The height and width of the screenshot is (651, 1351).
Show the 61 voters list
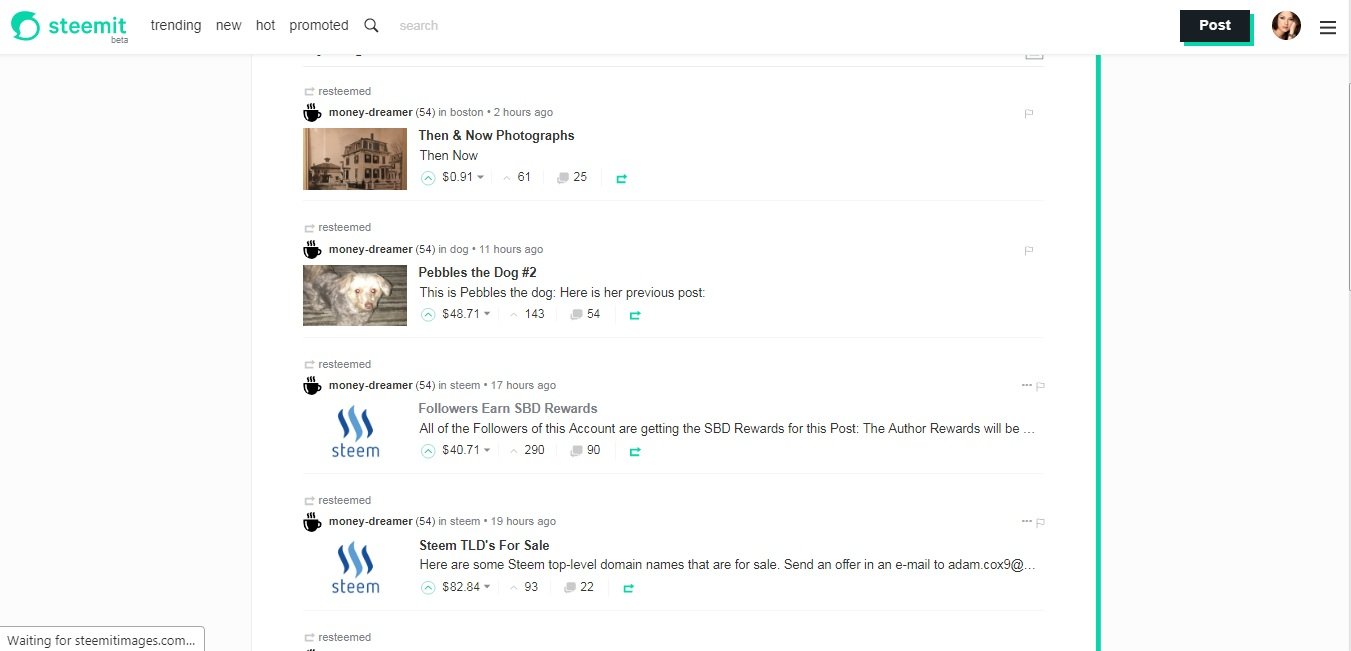pyautogui.click(x=517, y=177)
